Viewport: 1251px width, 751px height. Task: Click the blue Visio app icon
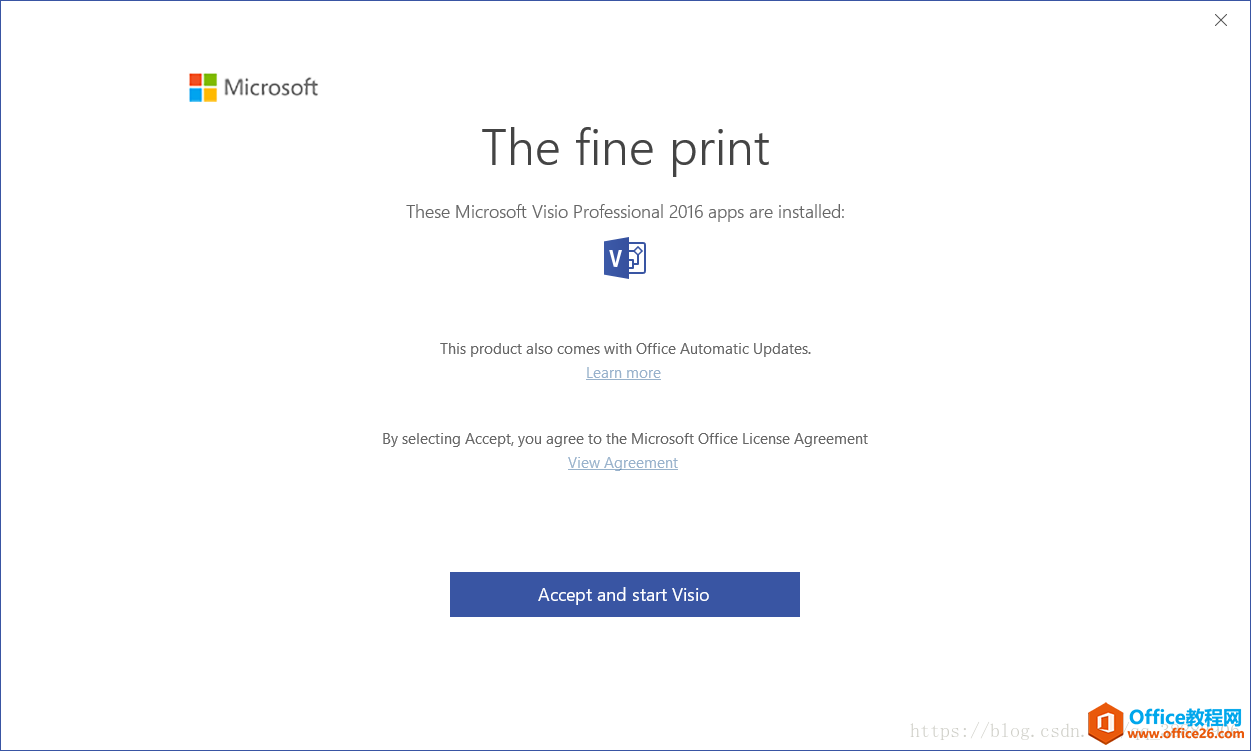click(x=625, y=258)
